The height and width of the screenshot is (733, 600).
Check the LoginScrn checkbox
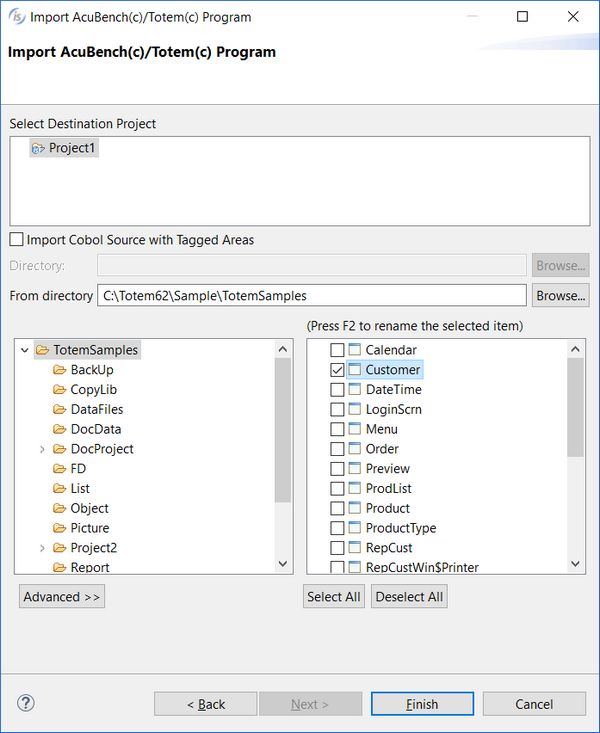pyautogui.click(x=337, y=410)
